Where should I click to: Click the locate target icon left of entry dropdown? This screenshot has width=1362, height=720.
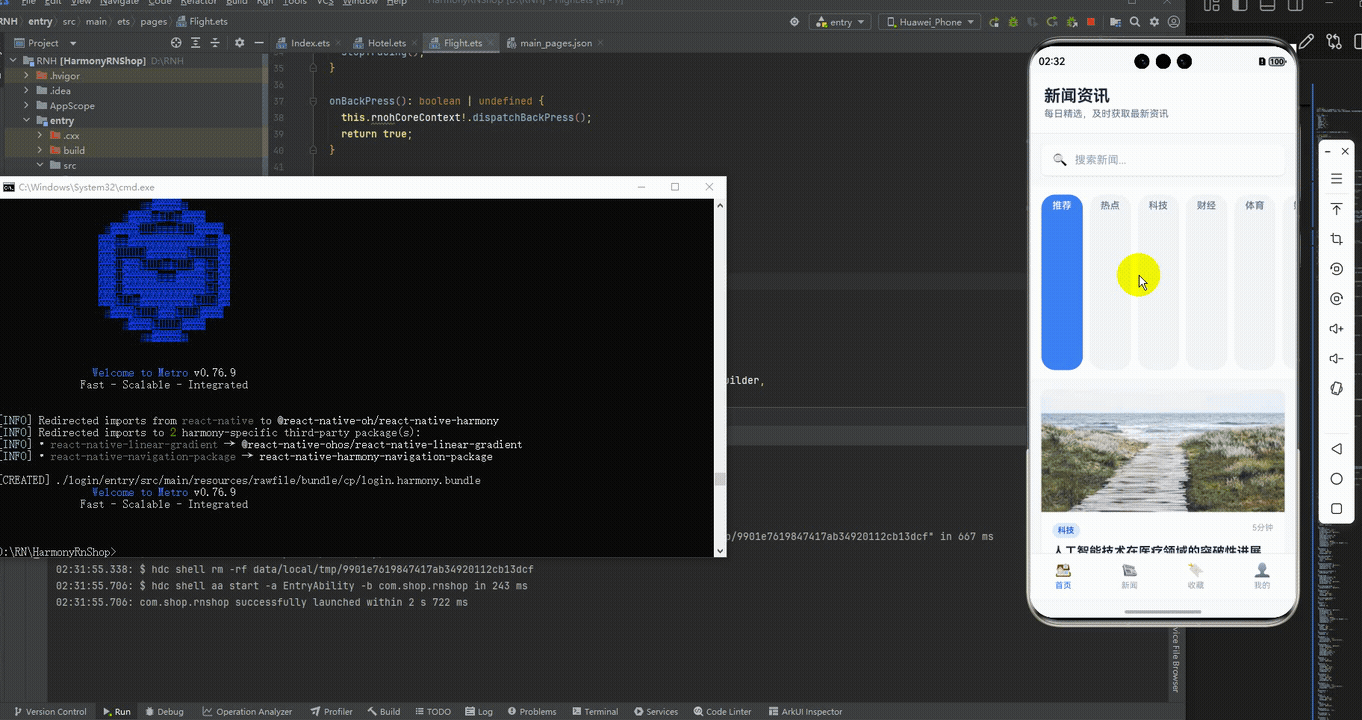click(x=794, y=22)
